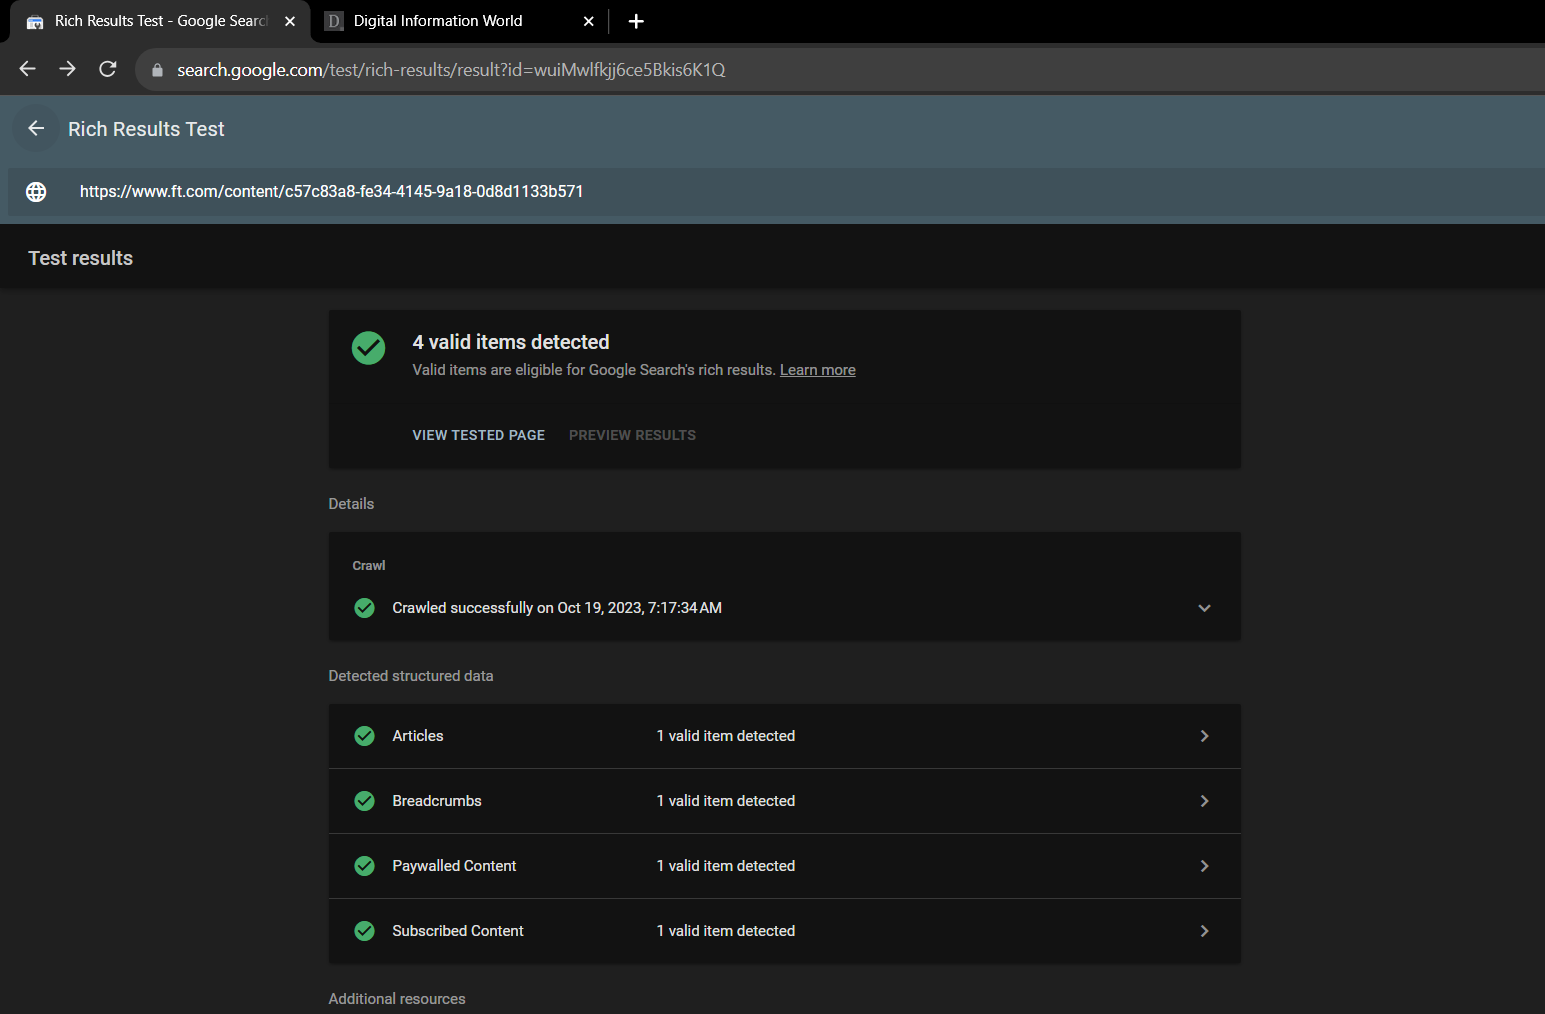Select the Rich Results Test browser tab
The height and width of the screenshot is (1014, 1545).
(x=160, y=21)
